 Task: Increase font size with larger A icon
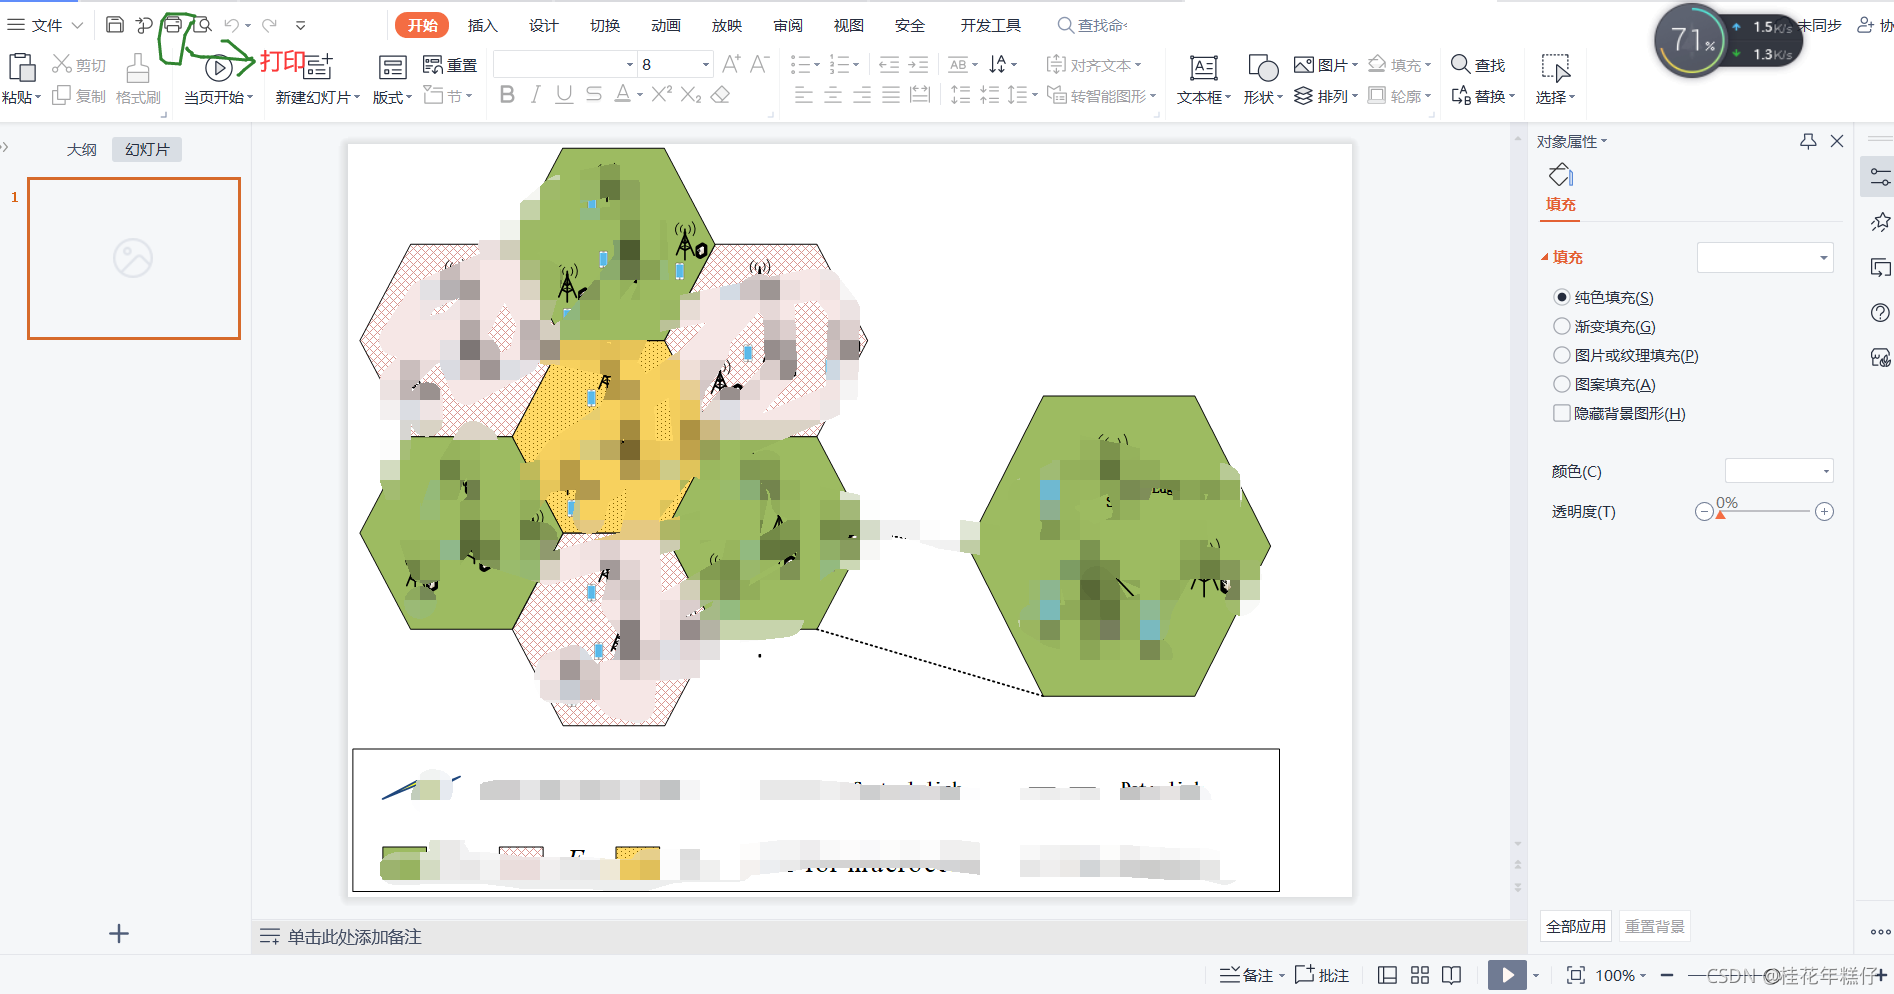[x=731, y=65]
